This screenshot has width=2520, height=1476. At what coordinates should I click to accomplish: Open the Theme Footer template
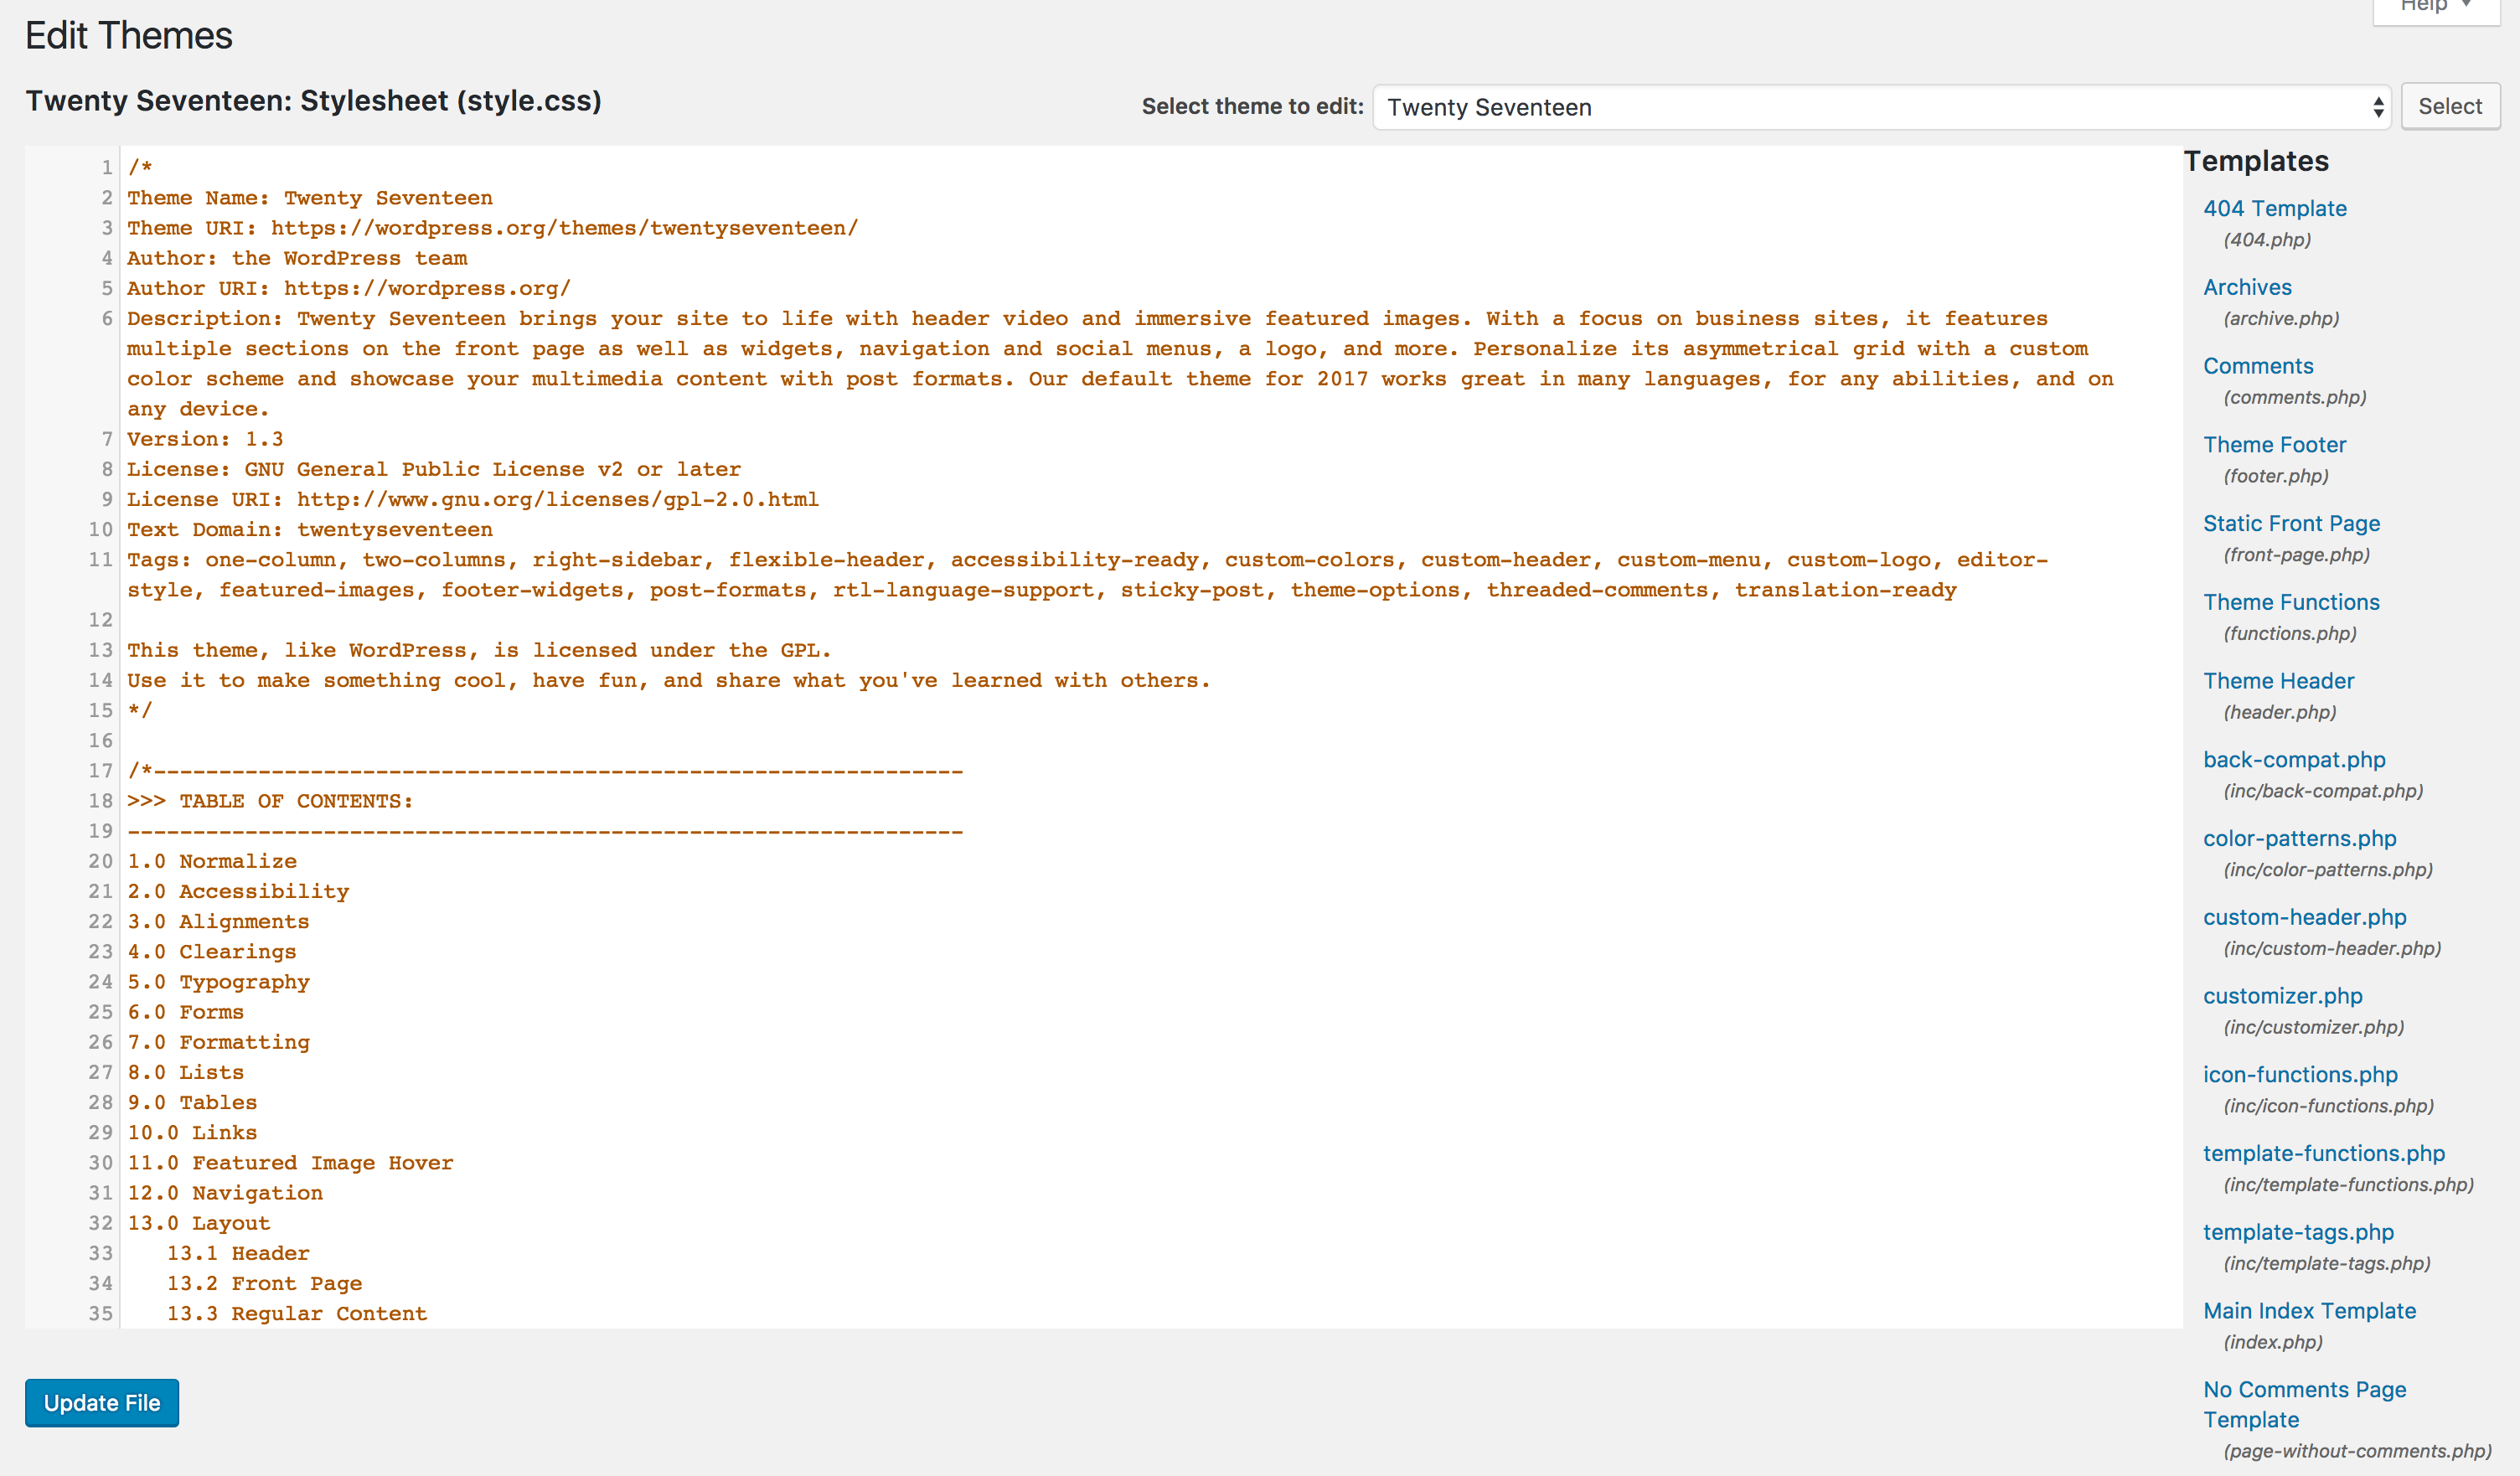point(2274,445)
